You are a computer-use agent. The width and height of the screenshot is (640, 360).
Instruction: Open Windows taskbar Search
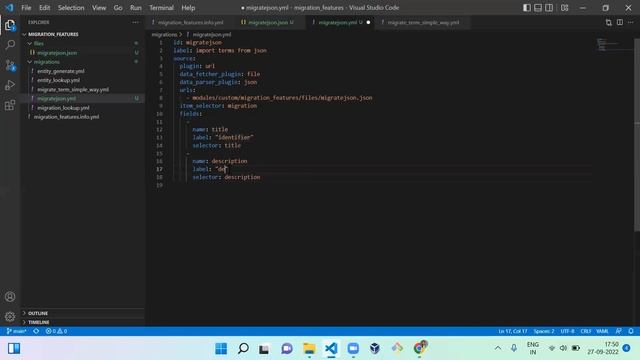tap(243, 349)
